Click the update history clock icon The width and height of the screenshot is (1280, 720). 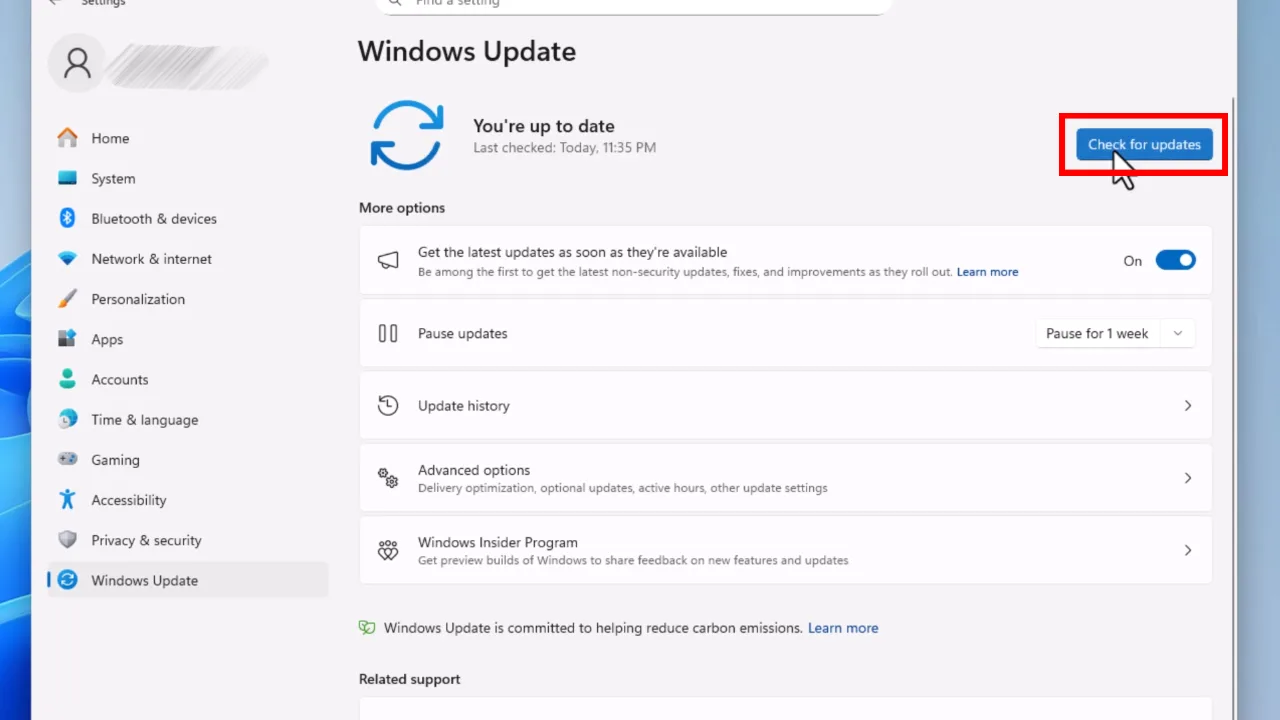388,405
